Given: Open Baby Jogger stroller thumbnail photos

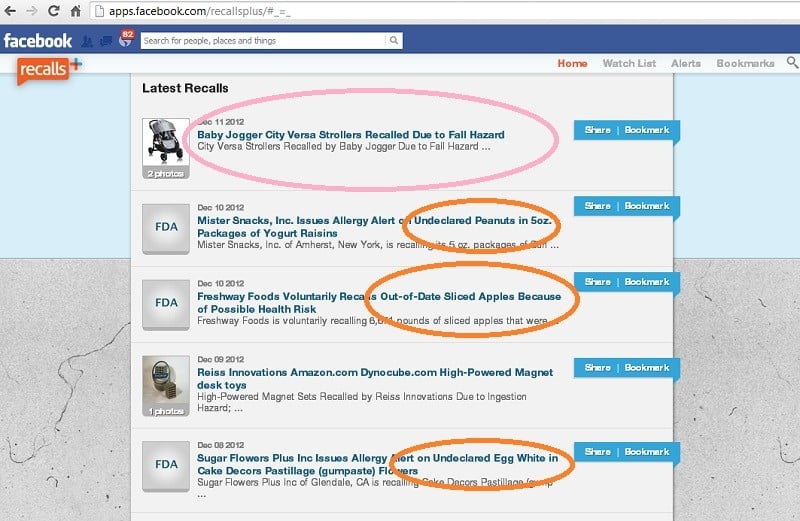Looking at the screenshot, I should [166, 148].
